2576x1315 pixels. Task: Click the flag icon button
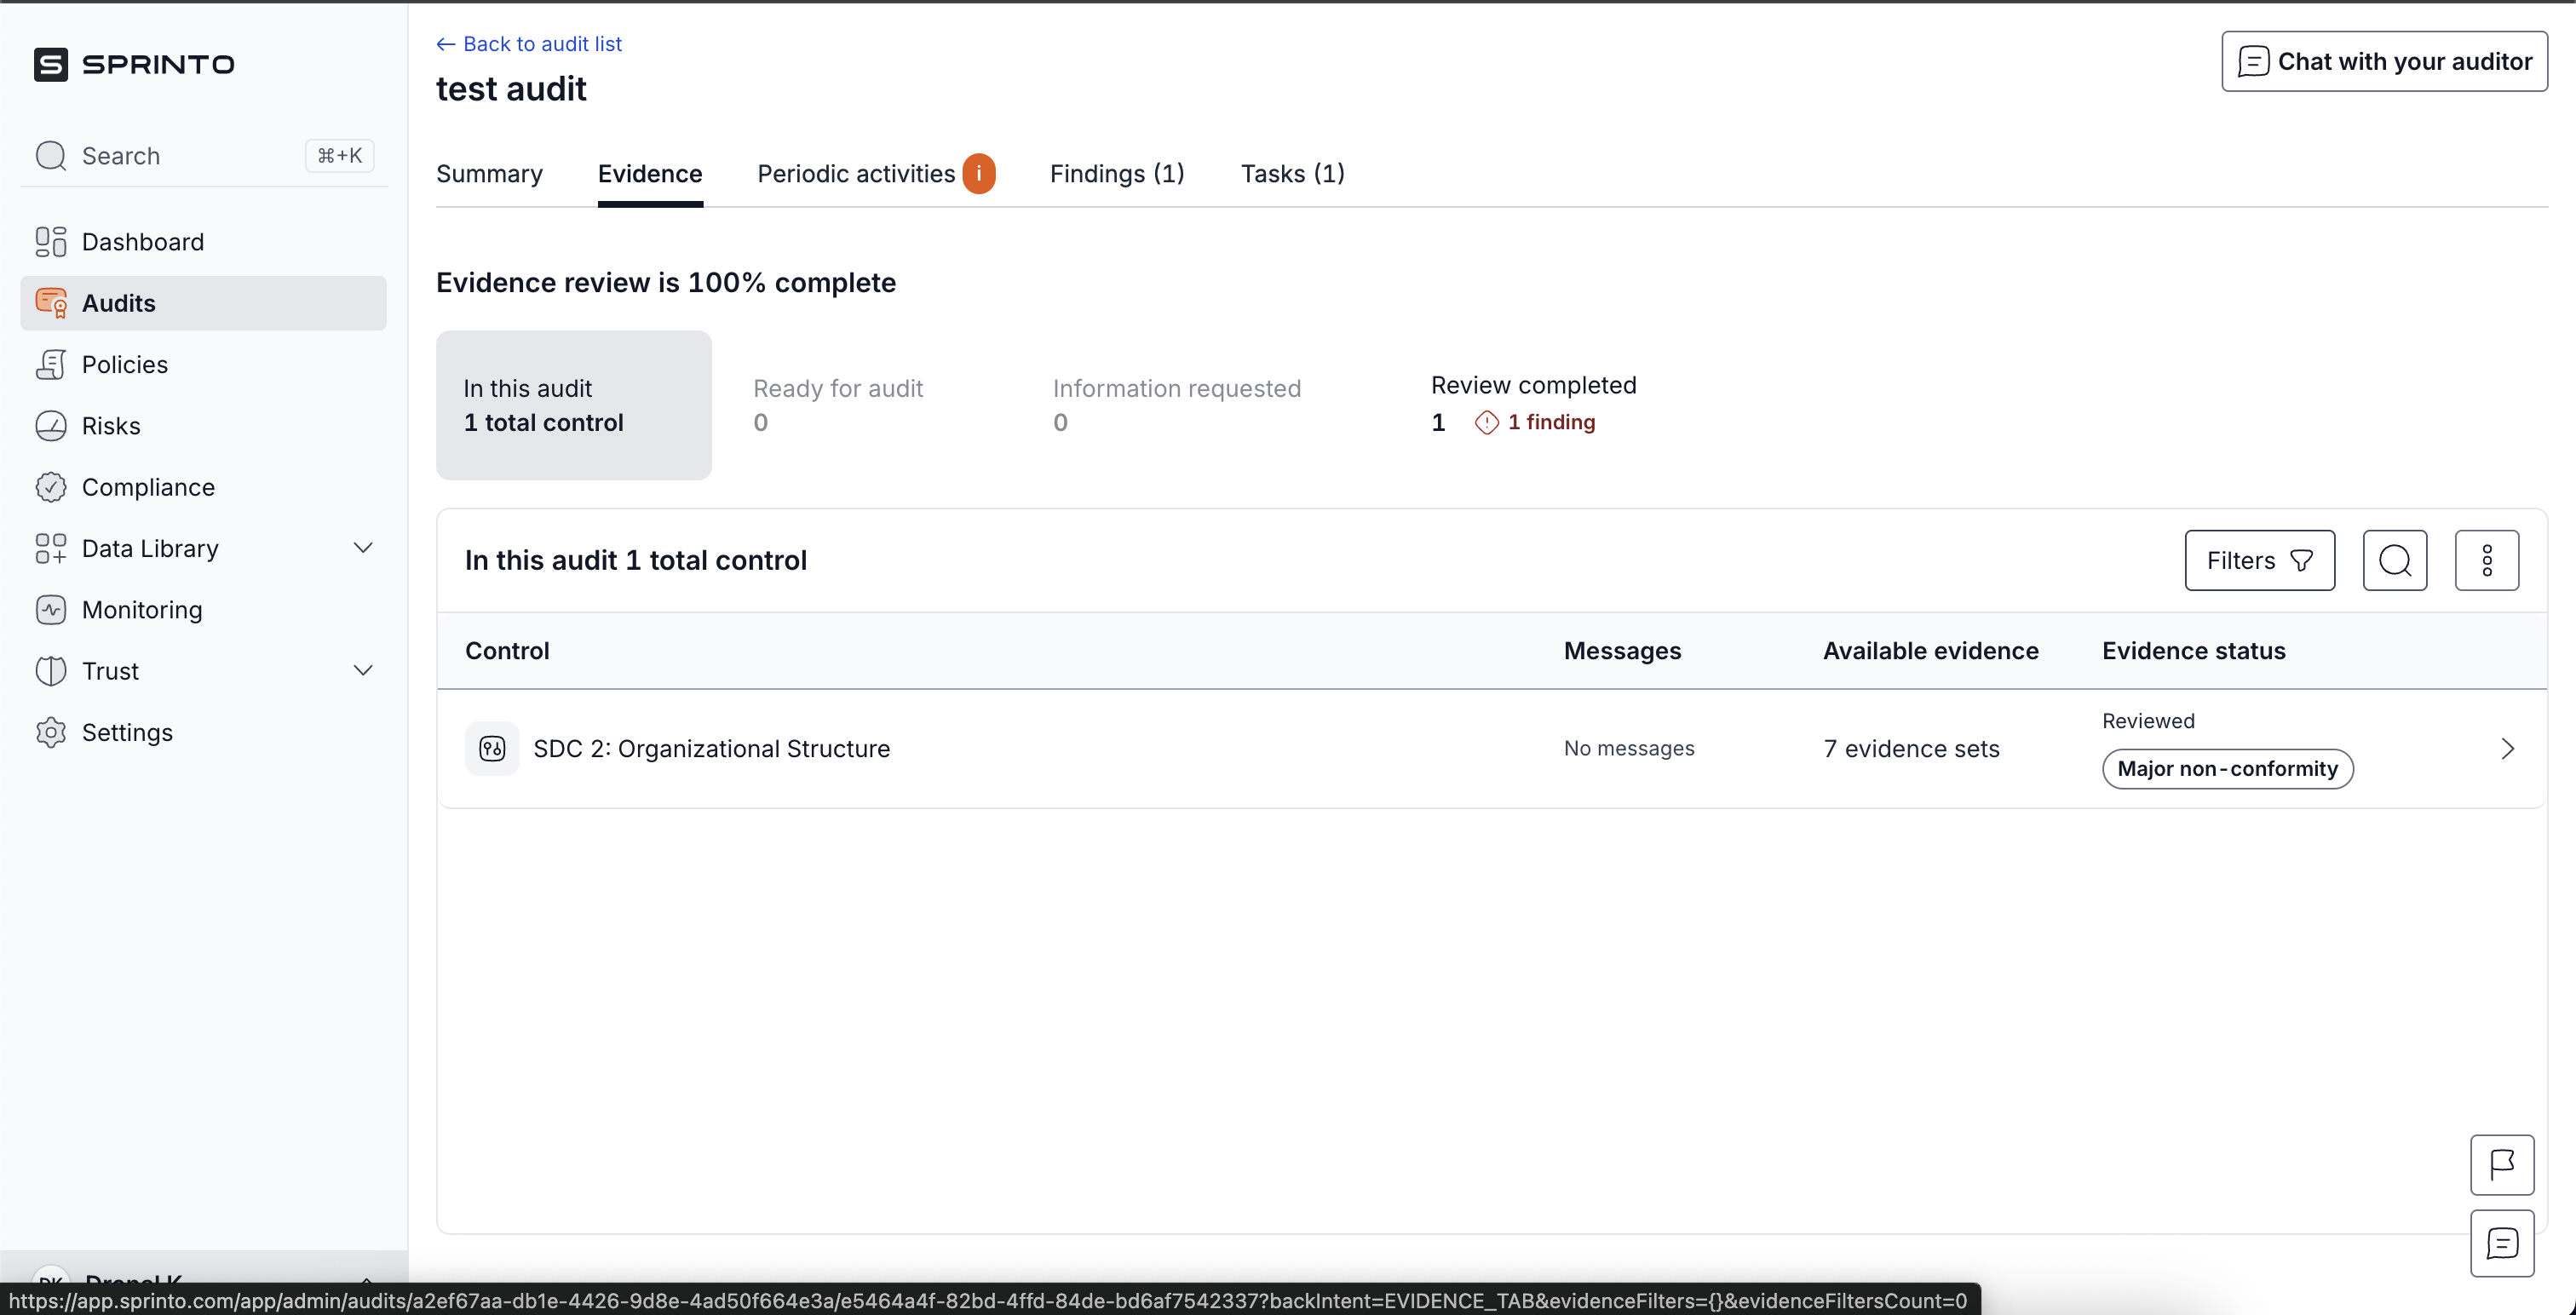point(2501,1164)
